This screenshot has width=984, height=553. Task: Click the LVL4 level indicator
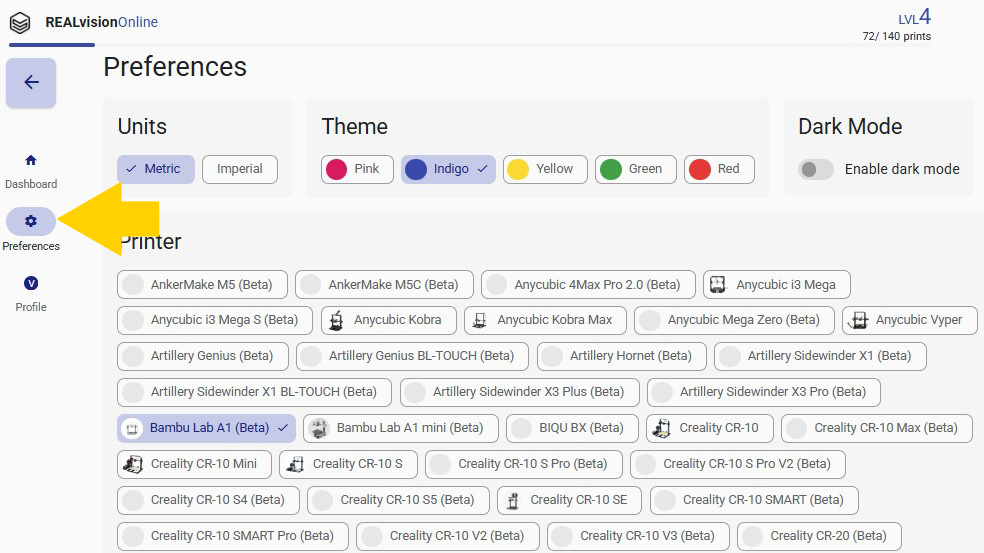[x=914, y=16]
